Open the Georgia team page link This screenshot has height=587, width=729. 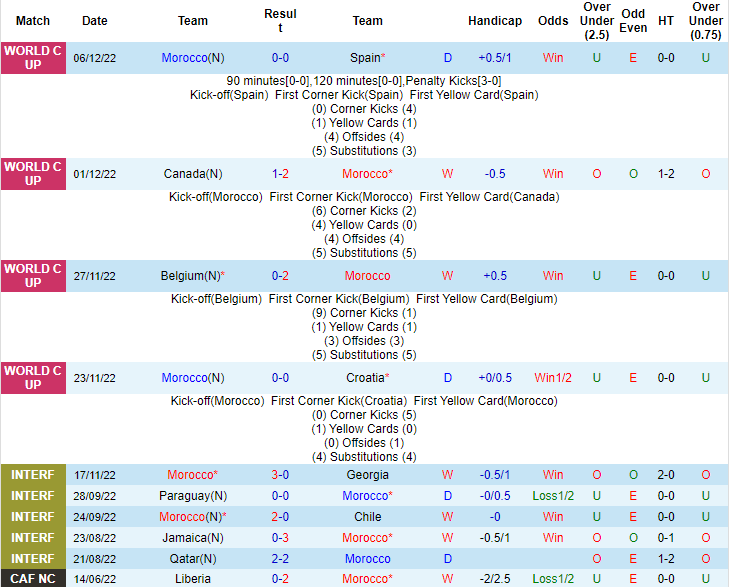pyautogui.click(x=367, y=475)
